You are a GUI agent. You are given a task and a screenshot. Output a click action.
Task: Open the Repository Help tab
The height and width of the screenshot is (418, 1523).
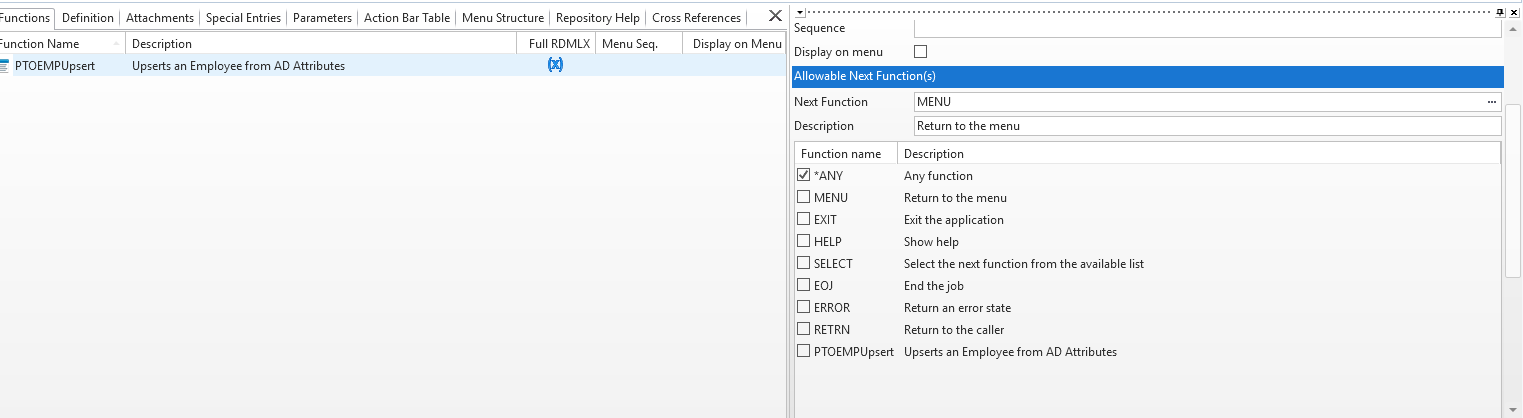coord(598,18)
